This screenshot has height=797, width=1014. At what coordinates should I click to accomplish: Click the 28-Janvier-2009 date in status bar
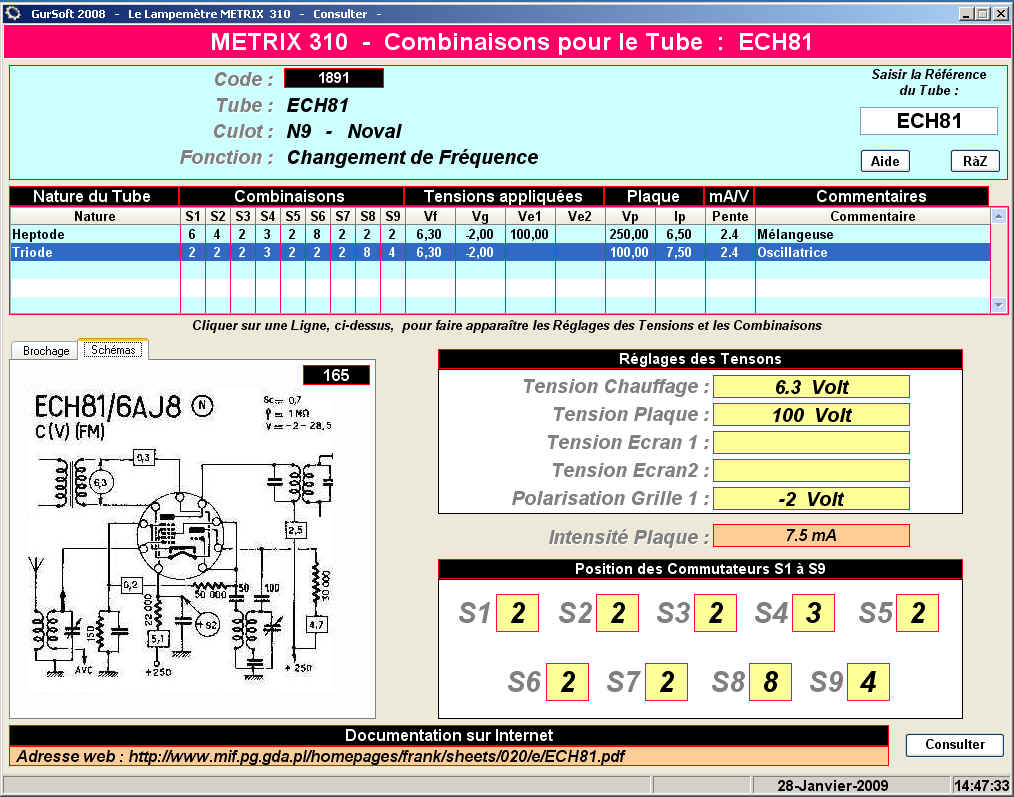pyautogui.click(x=832, y=786)
